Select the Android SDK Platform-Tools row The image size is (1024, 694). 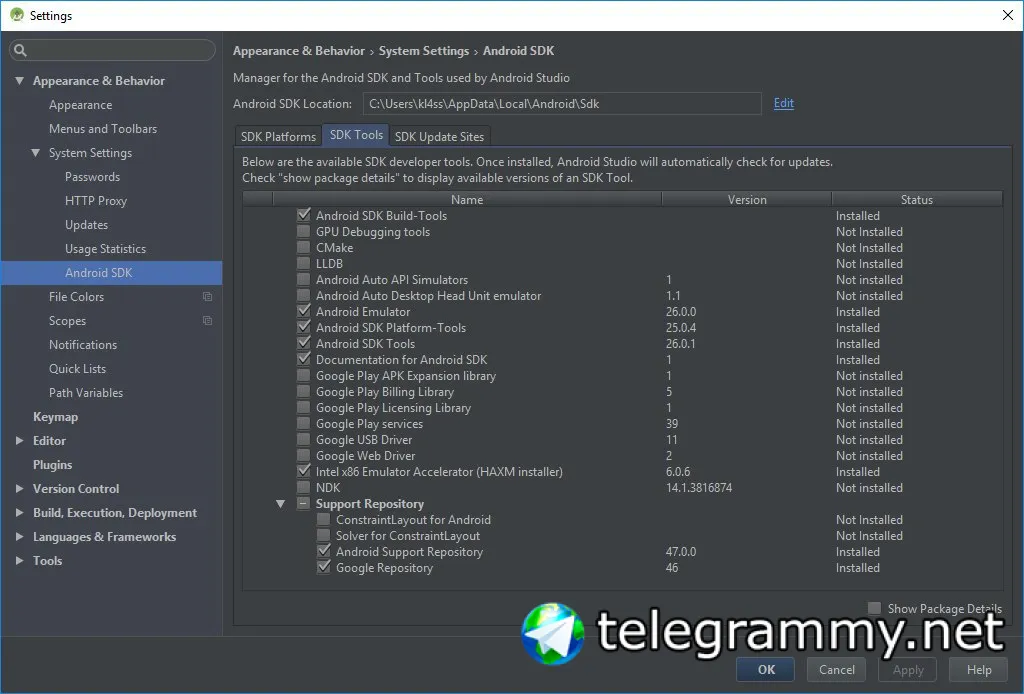tap(622, 327)
